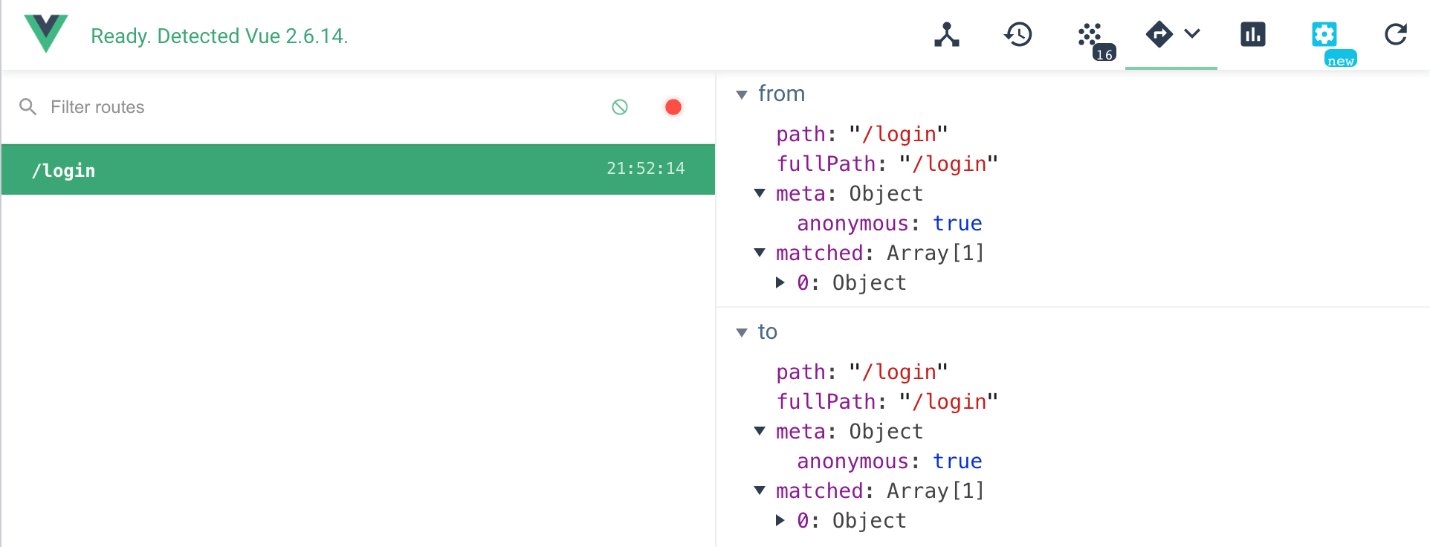Image resolution: width=1430 pixels, height=547 pixels.
Task: Click the search magnifier icon
Action: click(28, 107)
